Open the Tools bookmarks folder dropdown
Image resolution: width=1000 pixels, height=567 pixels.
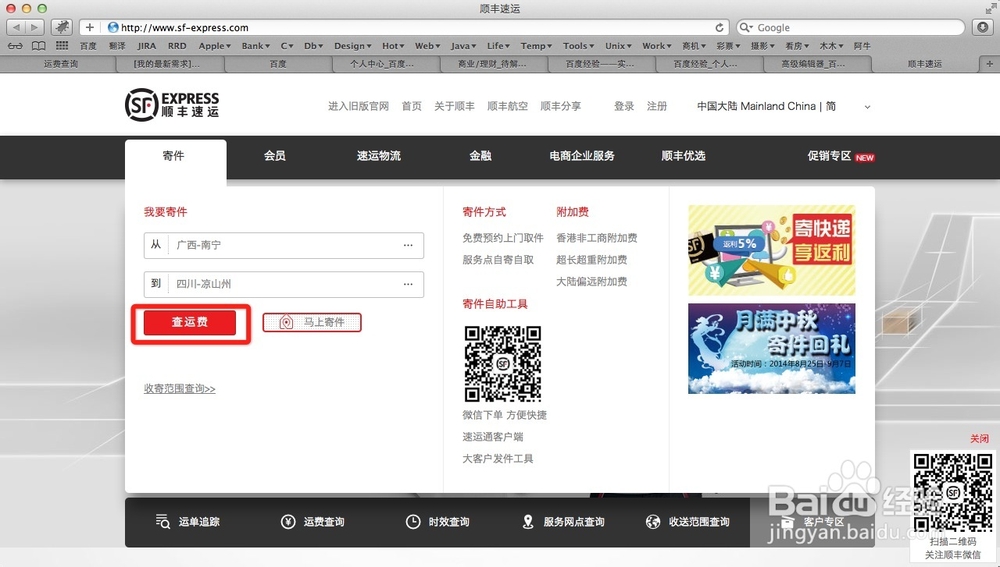[x=578, y=46]
